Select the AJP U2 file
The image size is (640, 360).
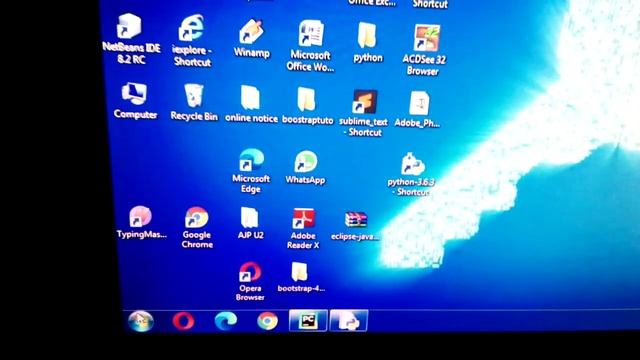(x=249, y=218)
